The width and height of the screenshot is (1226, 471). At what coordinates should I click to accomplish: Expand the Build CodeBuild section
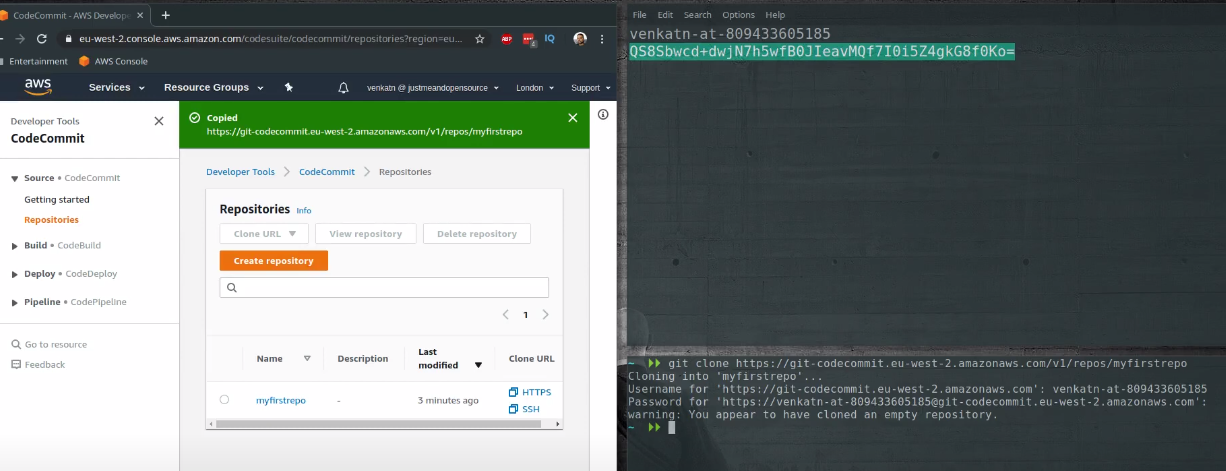(15, 245)
